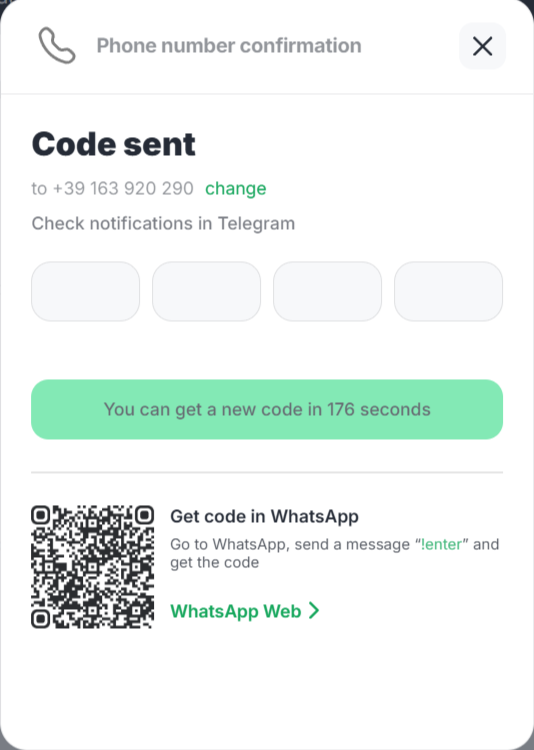Click the chevron arrow after WhatsApp Web

tap(314, 611)
